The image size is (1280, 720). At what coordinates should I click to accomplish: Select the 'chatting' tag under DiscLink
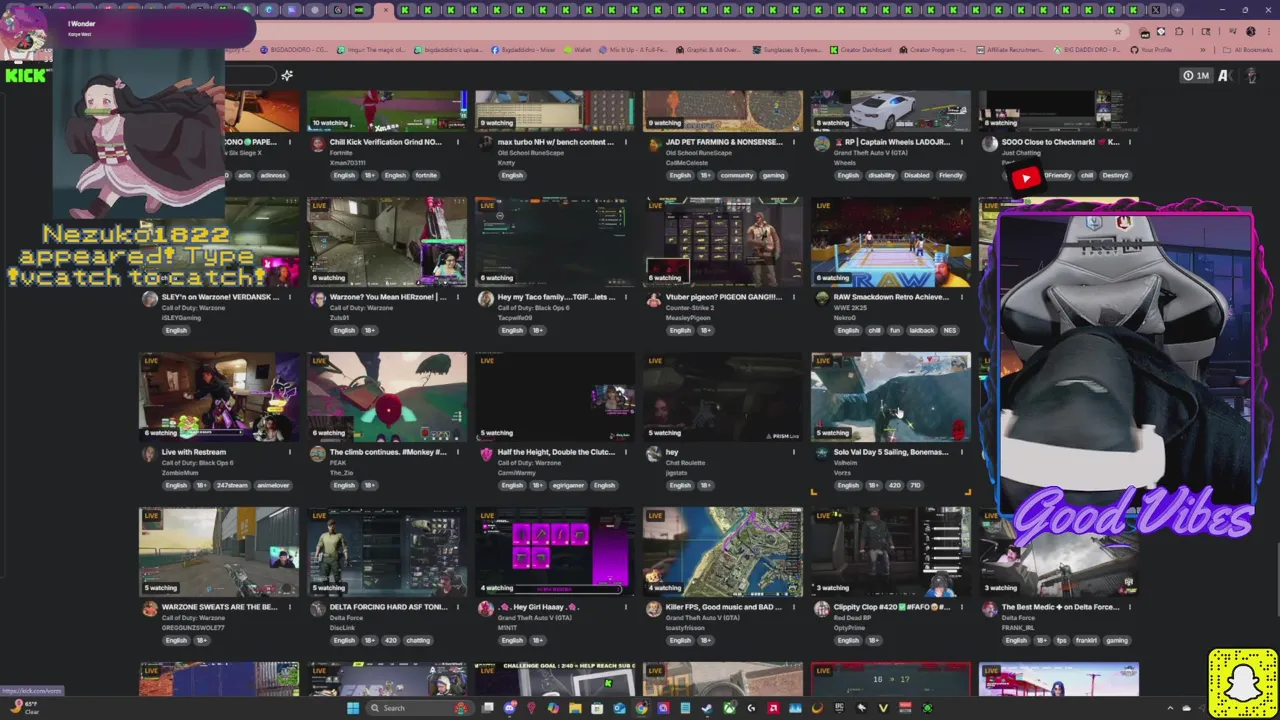click(x=418, y=640)
